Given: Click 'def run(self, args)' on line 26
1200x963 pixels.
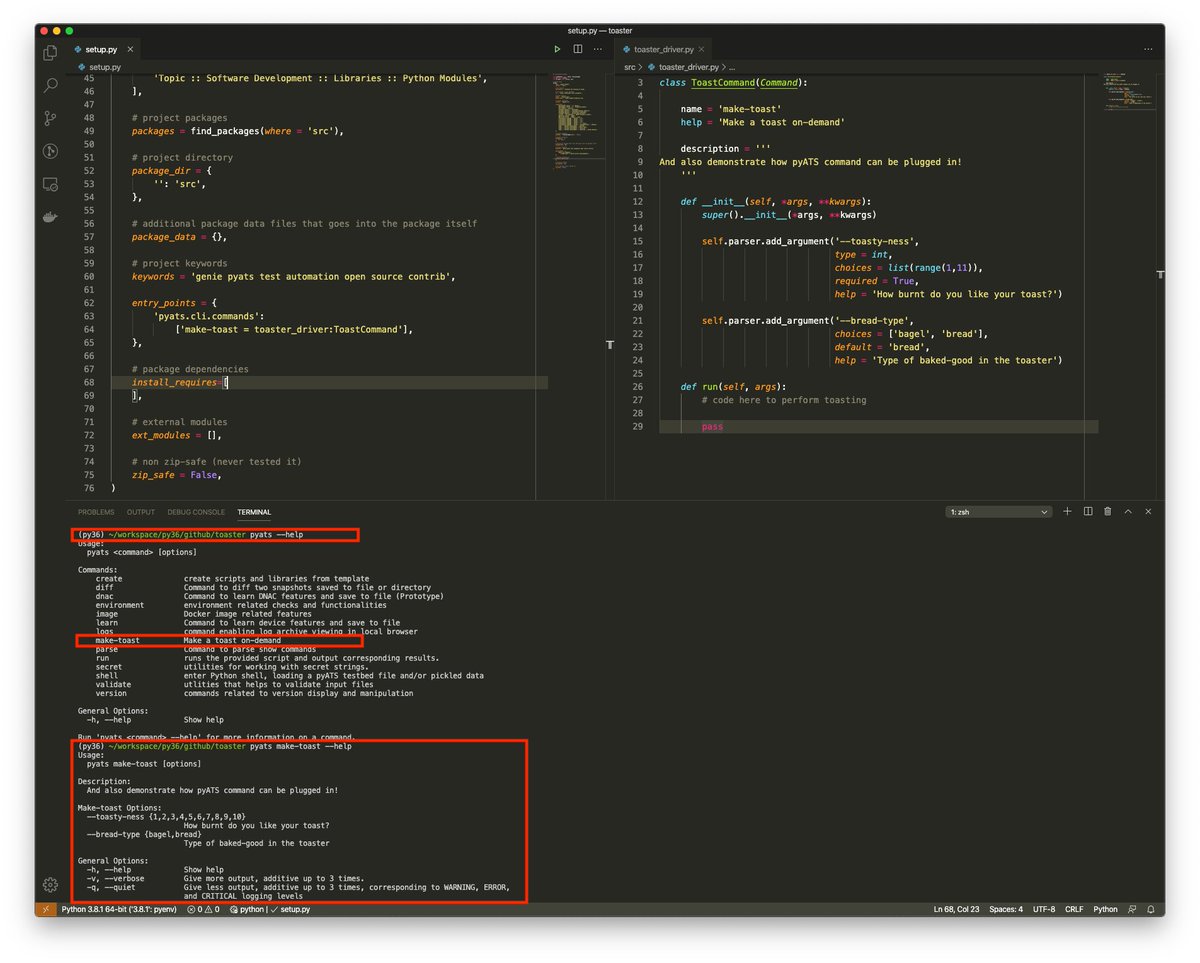Looking at the screenshot, I should [x=733, y=386].
